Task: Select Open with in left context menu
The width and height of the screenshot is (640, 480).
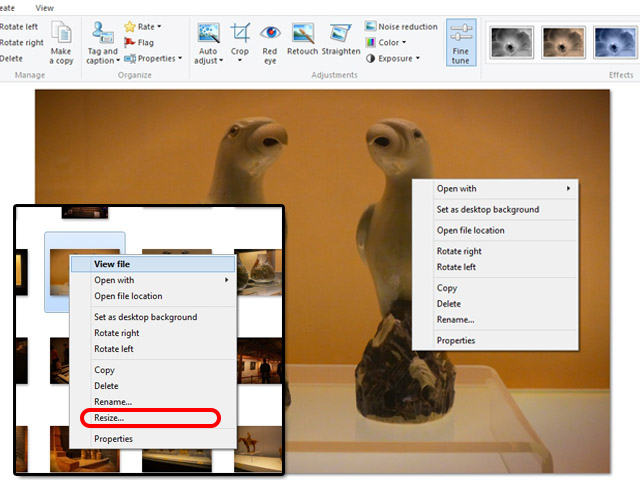Action: coord(114,280)
